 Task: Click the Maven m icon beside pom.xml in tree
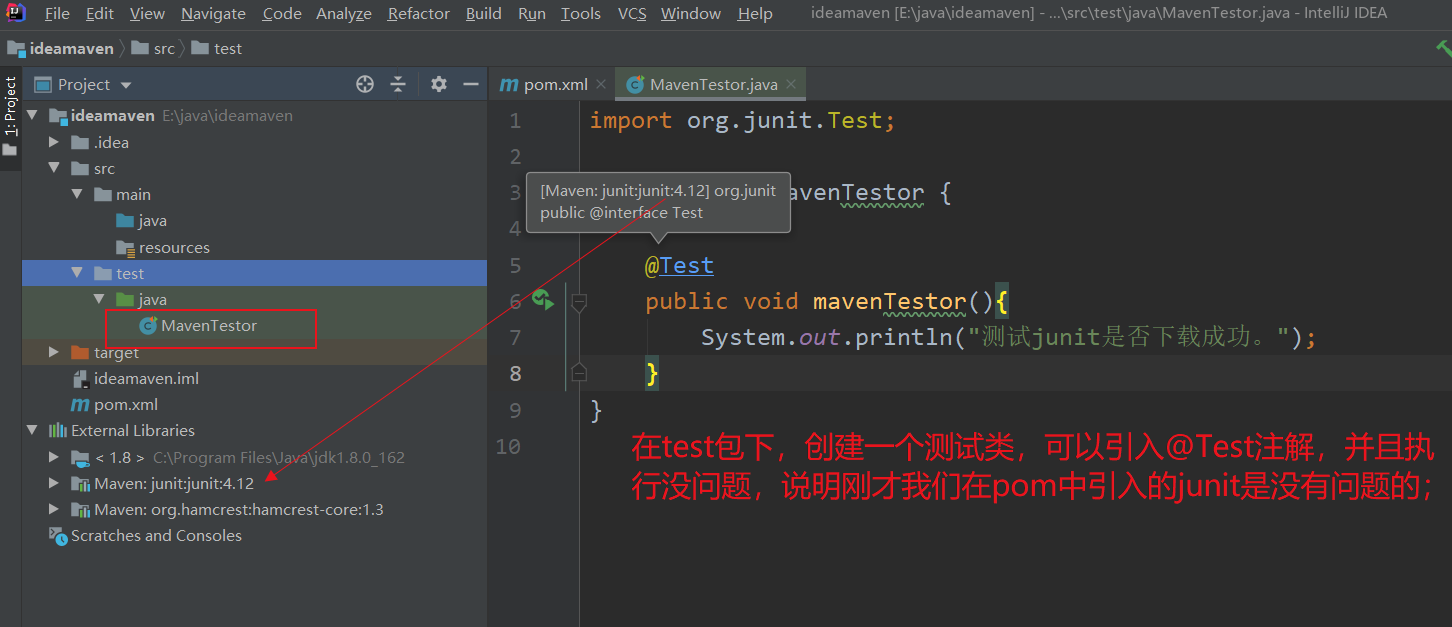80,404
